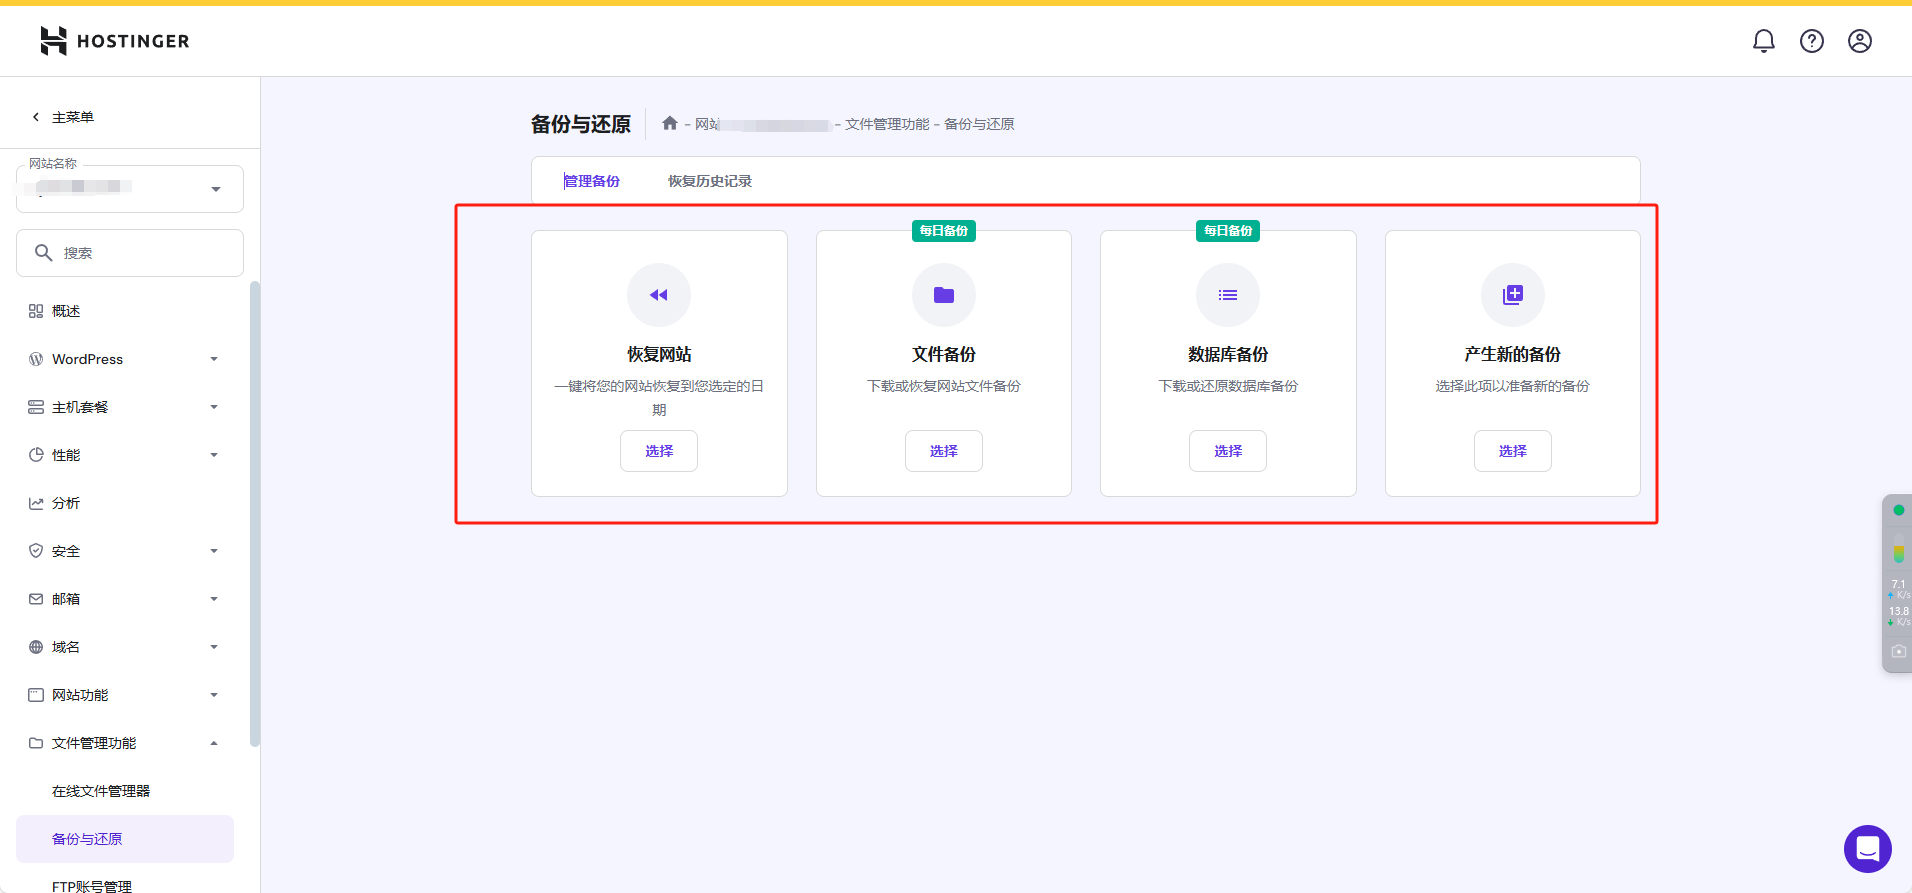This screenshot has height=893, width=1912.
Task: Click the 产生新的备份 card title
Action: tap(1513, 354)
